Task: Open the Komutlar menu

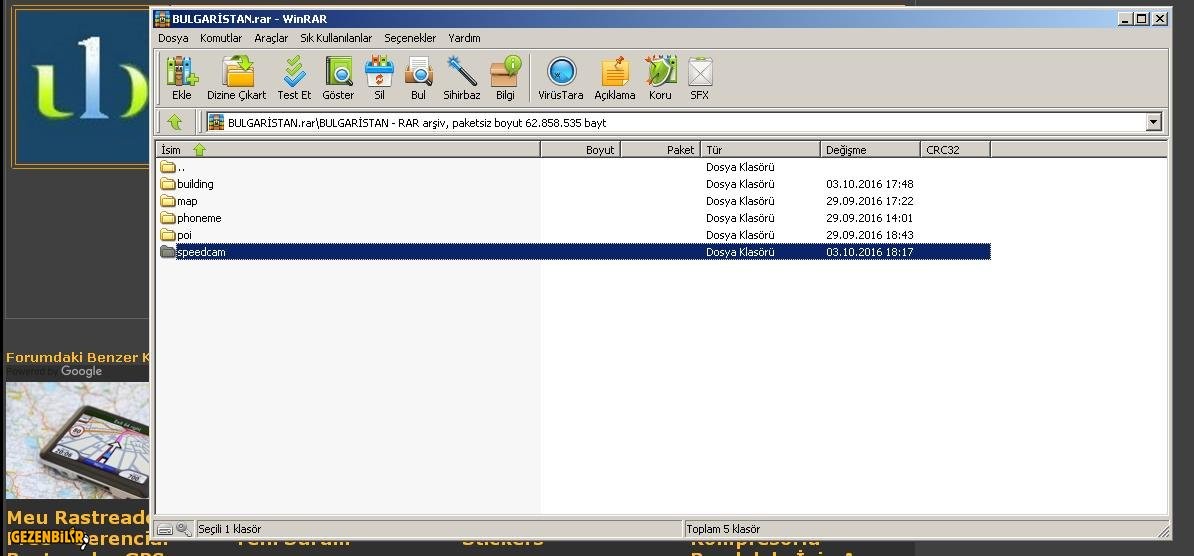Action: pyautogui.click(x=221, y=38)
